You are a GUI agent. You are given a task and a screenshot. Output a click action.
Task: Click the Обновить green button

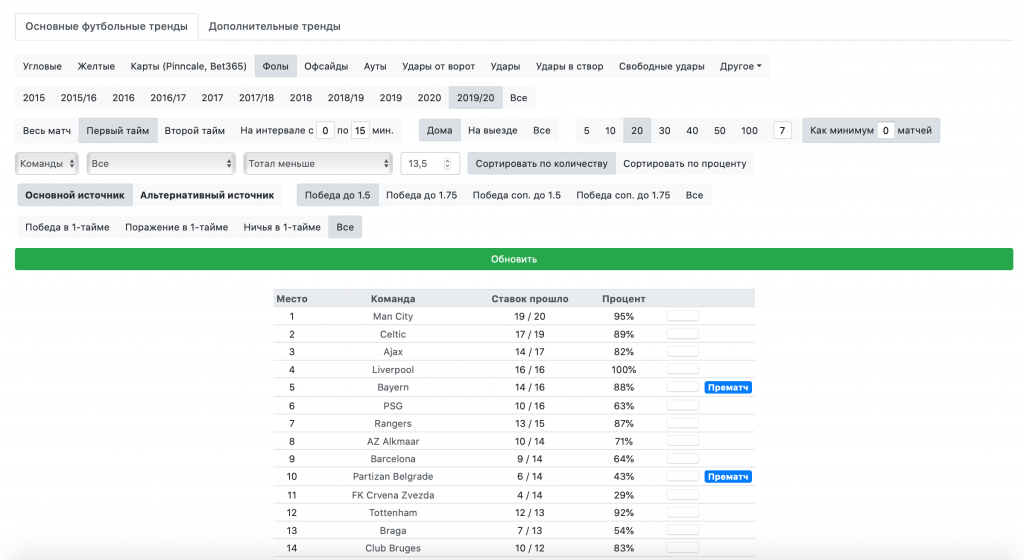[514, 259]
